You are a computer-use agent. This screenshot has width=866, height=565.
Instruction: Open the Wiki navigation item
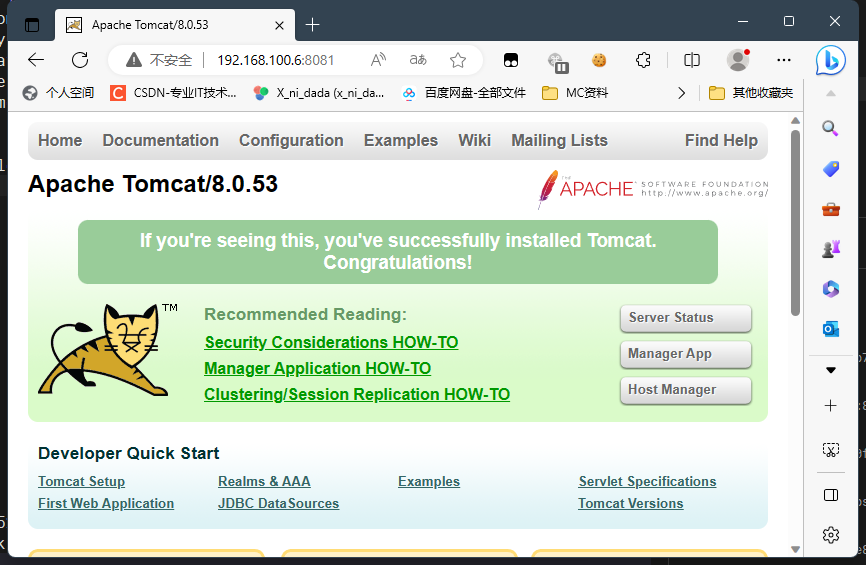474,141
